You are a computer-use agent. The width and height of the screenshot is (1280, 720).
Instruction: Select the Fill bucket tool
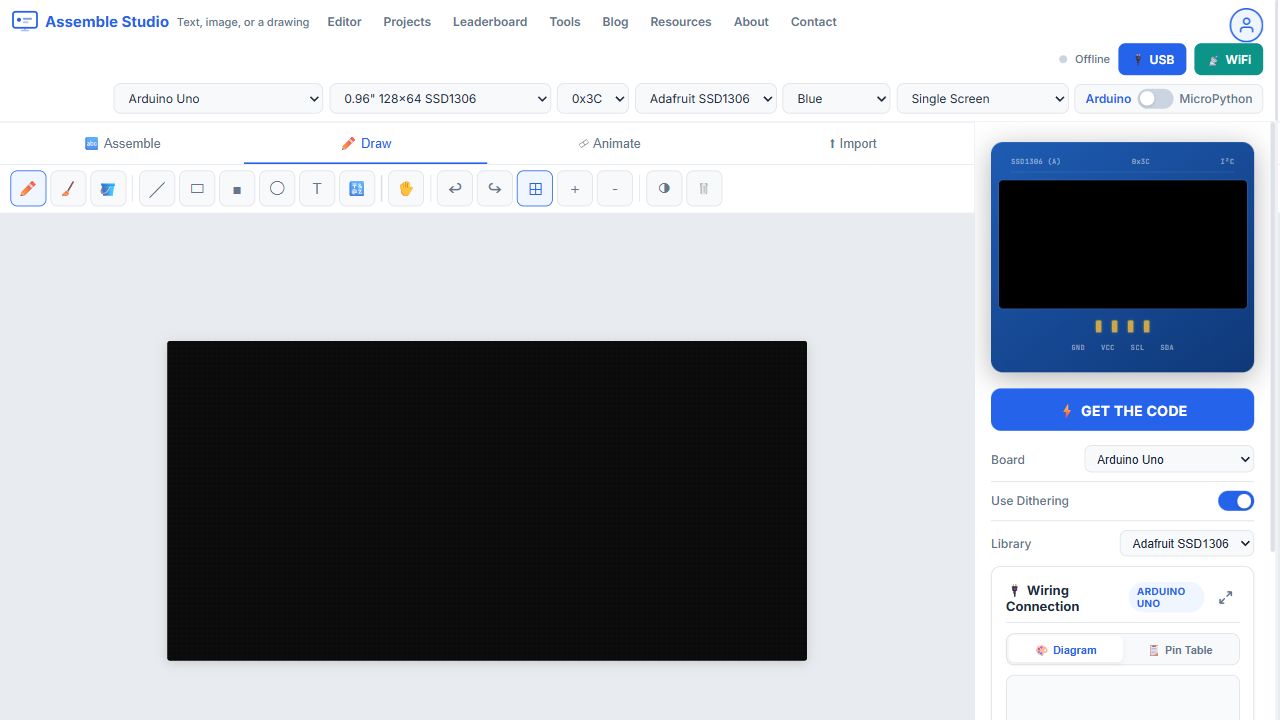pyautogui.click(x=108, y=188)
